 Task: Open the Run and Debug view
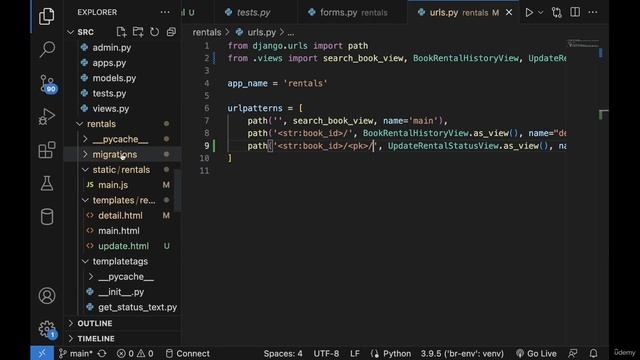tap(47, 117)
